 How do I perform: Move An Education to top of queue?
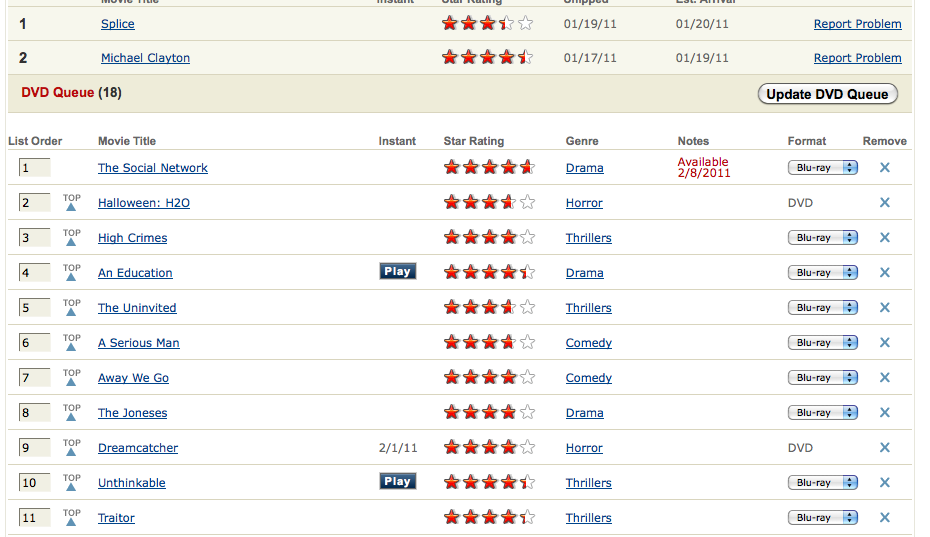pyautogui.click(x=72, y=272)
